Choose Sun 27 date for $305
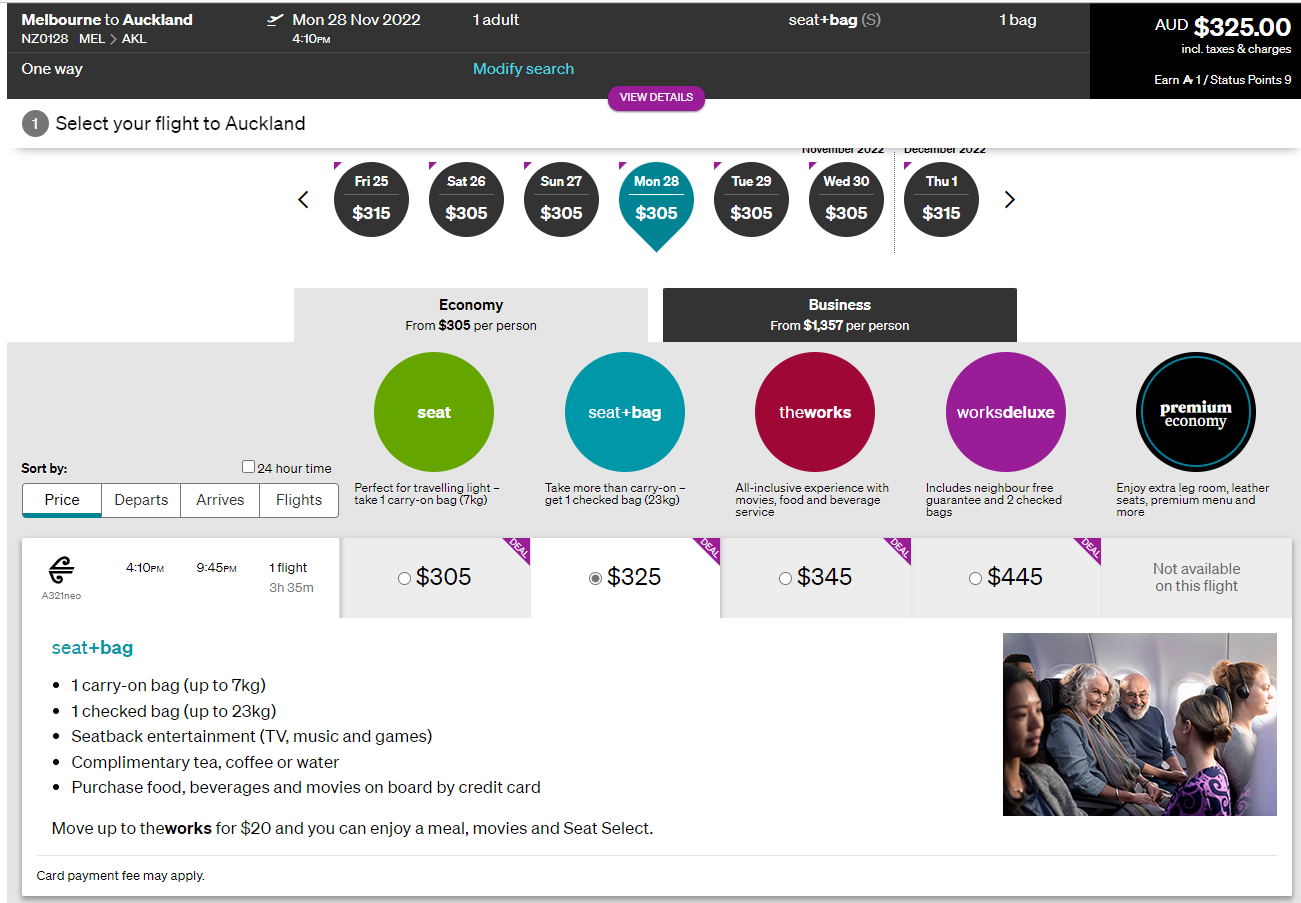This screenshot has height=903, width=1301. [561, 200]
